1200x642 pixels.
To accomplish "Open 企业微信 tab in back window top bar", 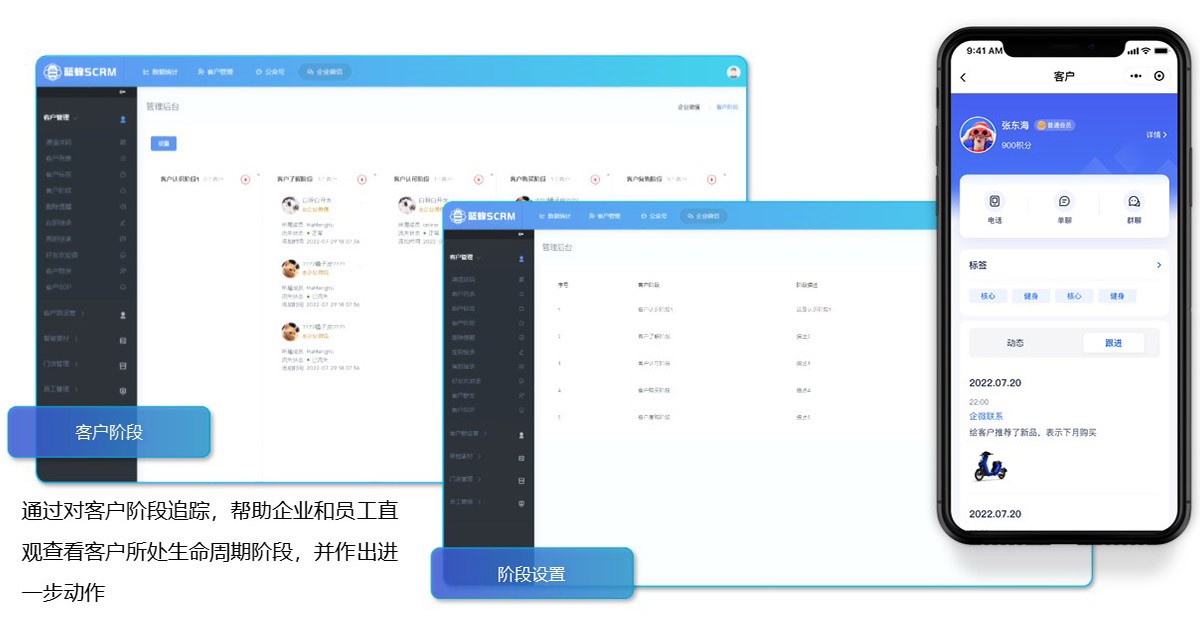I will point(325,72).
